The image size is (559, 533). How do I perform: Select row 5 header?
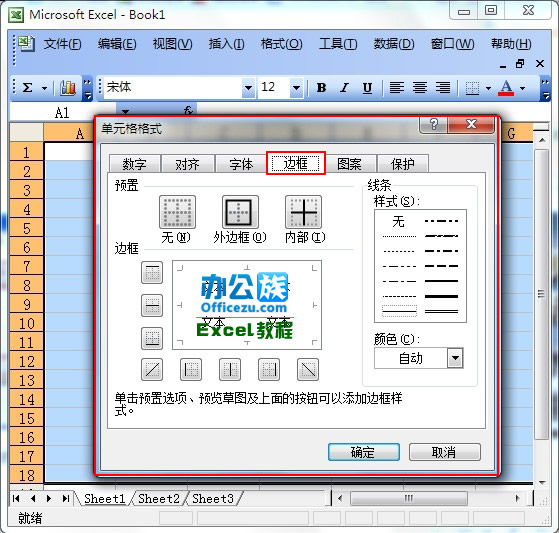point(27,228)
